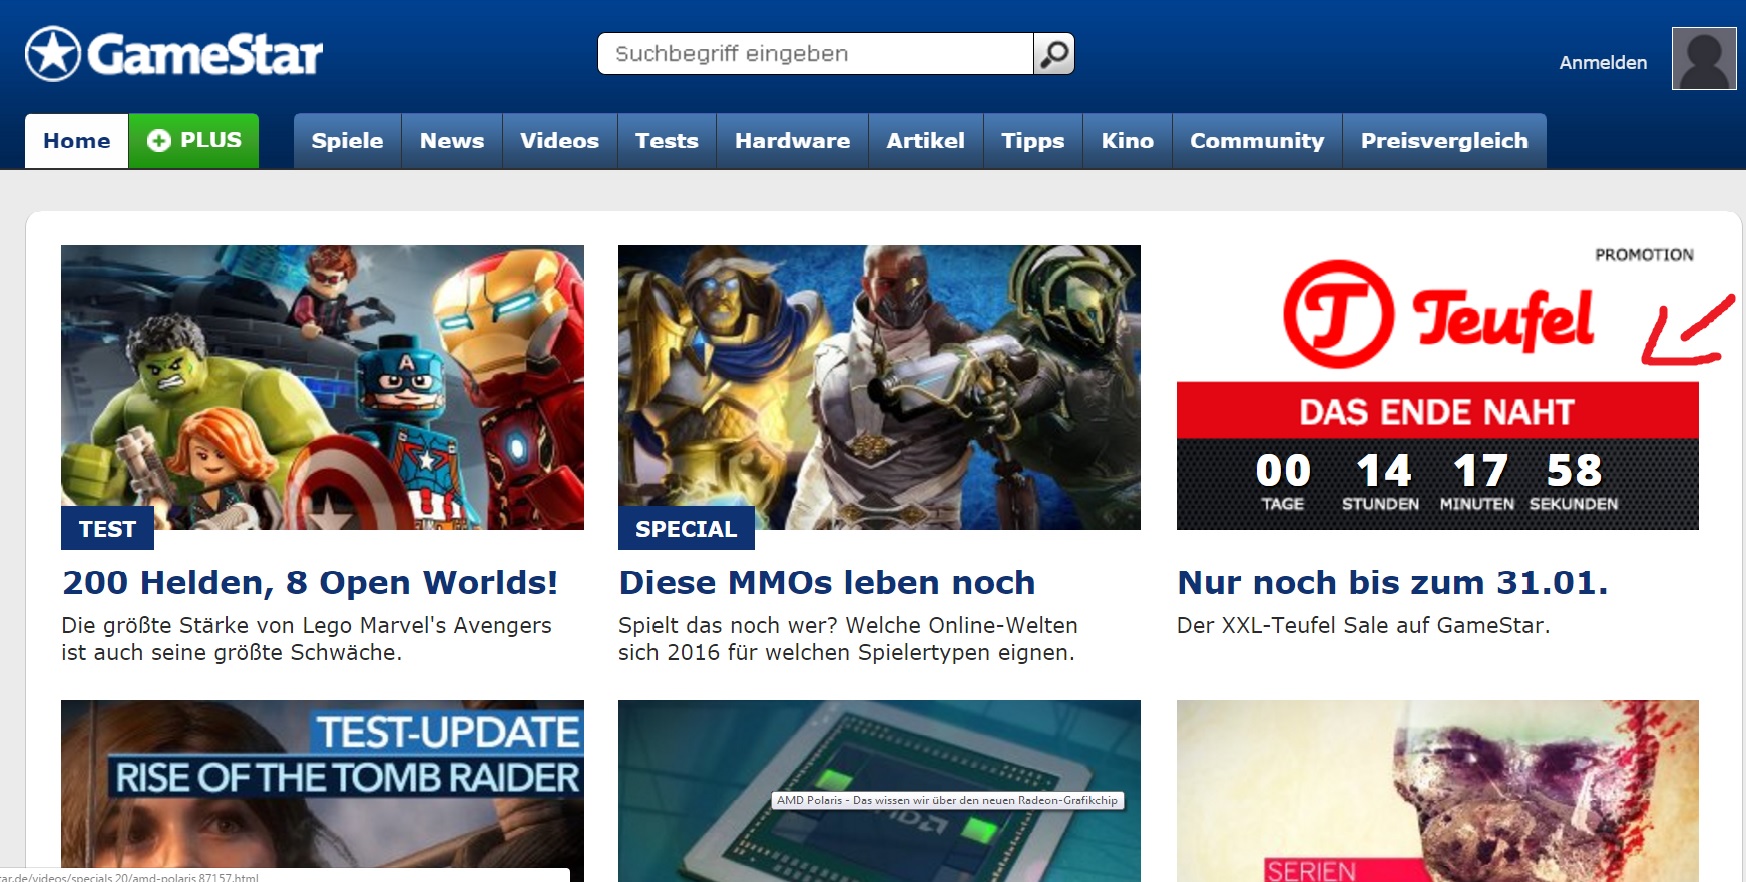Screen dimensions: 1746x882
Task: Visit the Community section
Action: pyautogui.click(x=1257, y=141)
